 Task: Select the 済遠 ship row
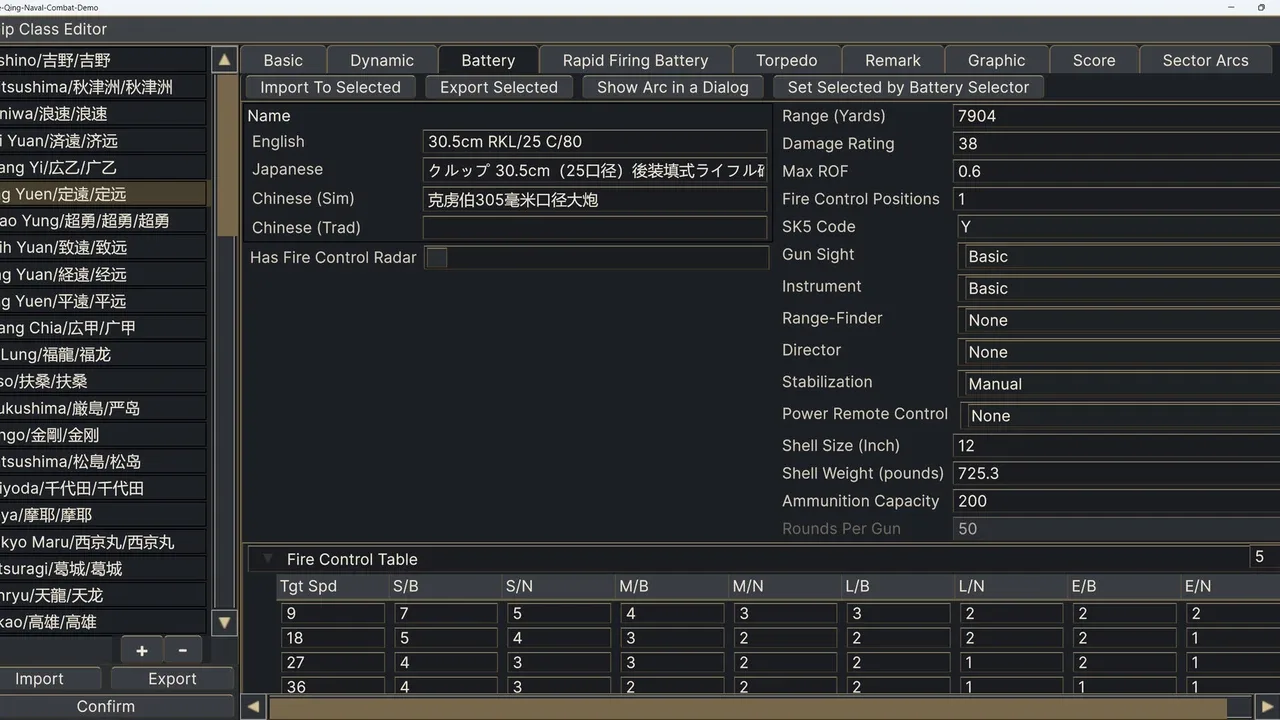[103, 141]
